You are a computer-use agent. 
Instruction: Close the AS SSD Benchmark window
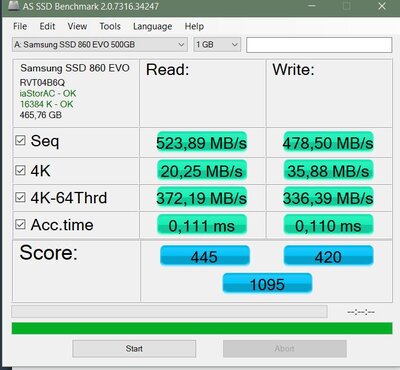382,6
